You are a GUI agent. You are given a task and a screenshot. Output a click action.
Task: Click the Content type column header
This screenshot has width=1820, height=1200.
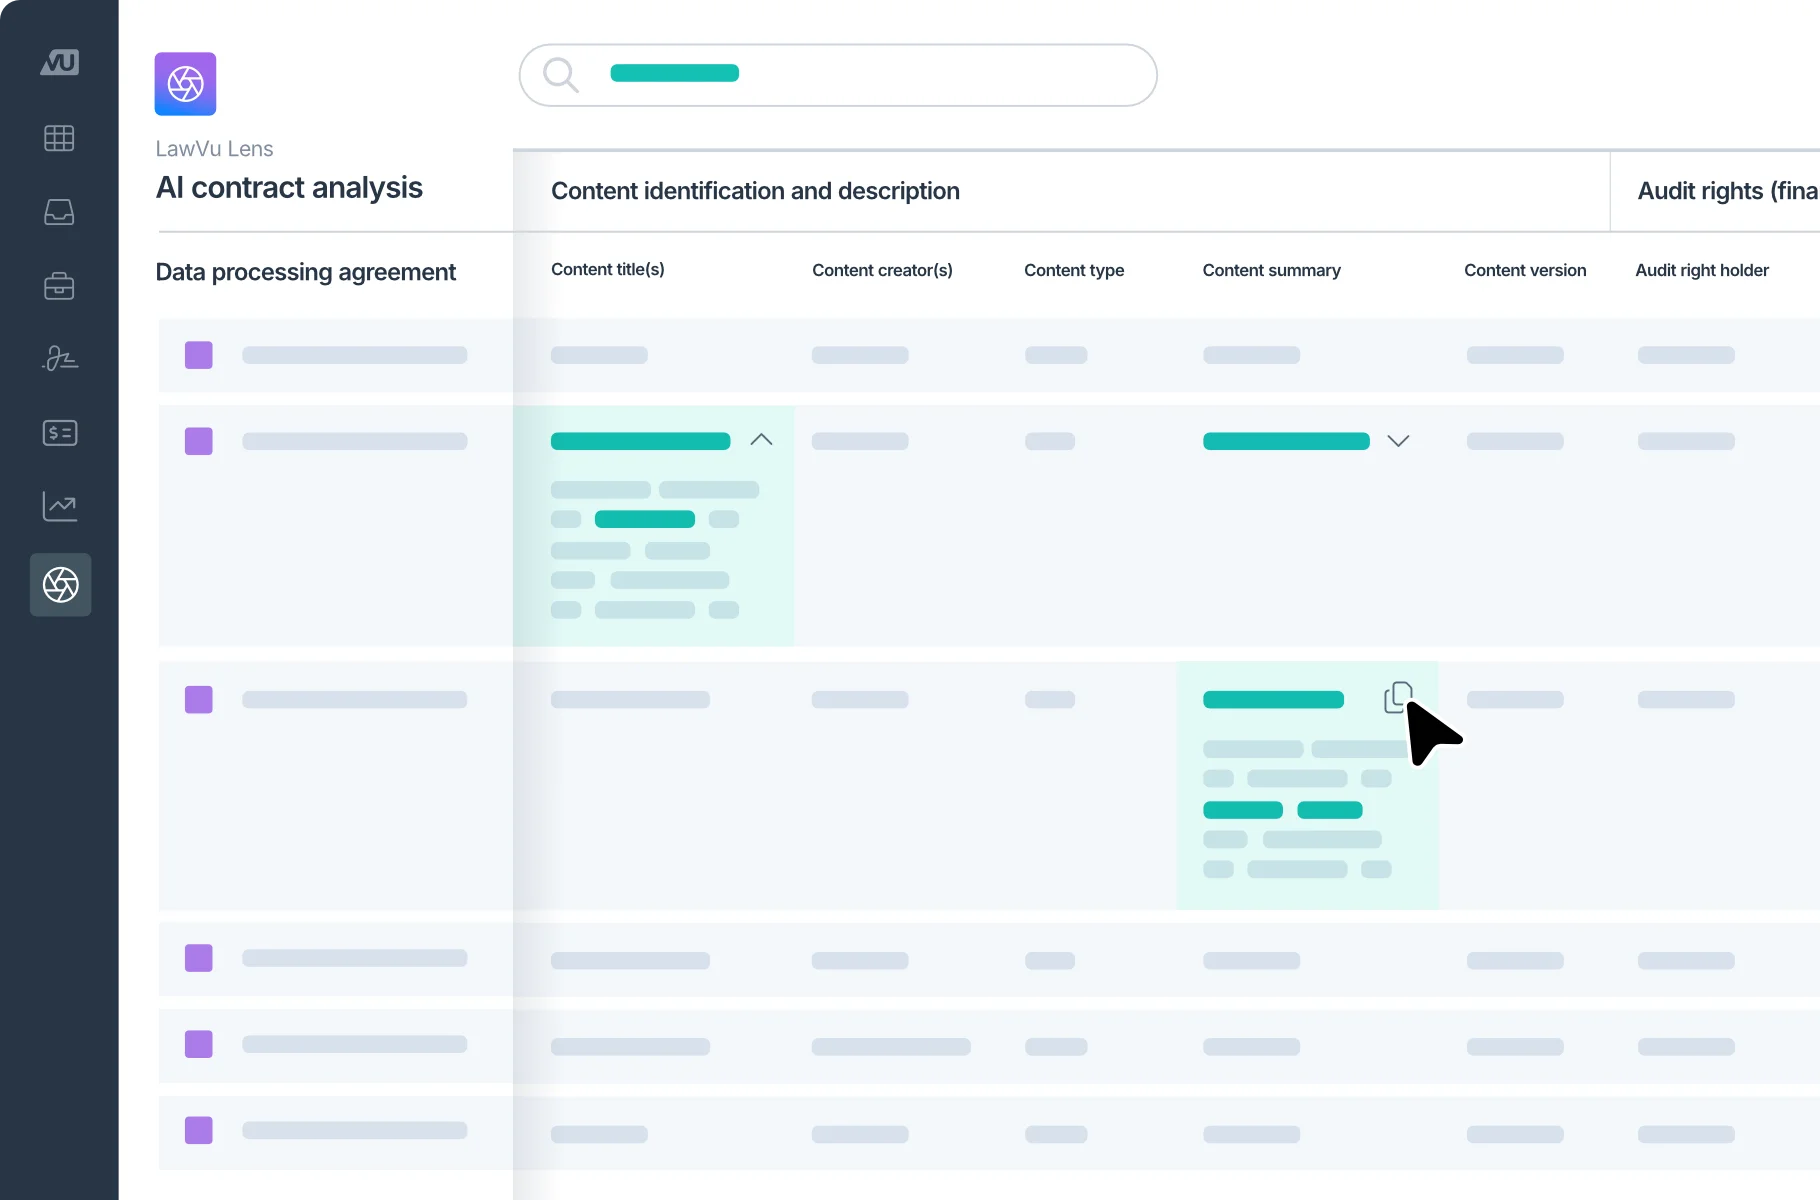(x=1074, y=270)
